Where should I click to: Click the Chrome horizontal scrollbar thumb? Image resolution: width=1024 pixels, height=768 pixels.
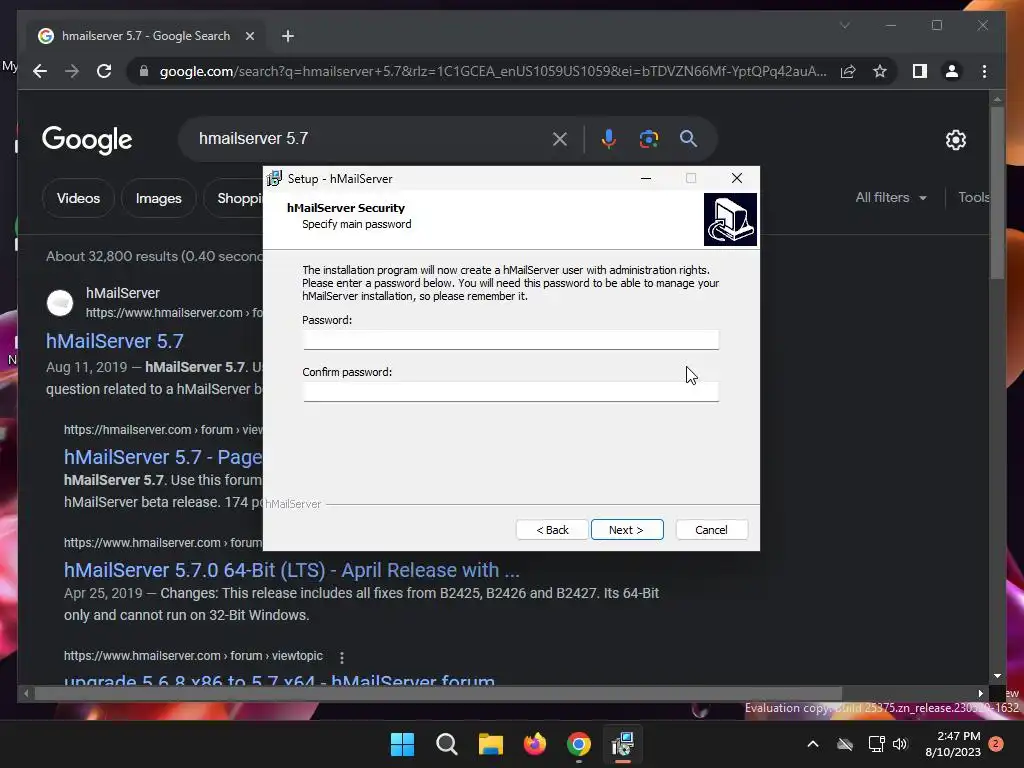coord(439,694)
